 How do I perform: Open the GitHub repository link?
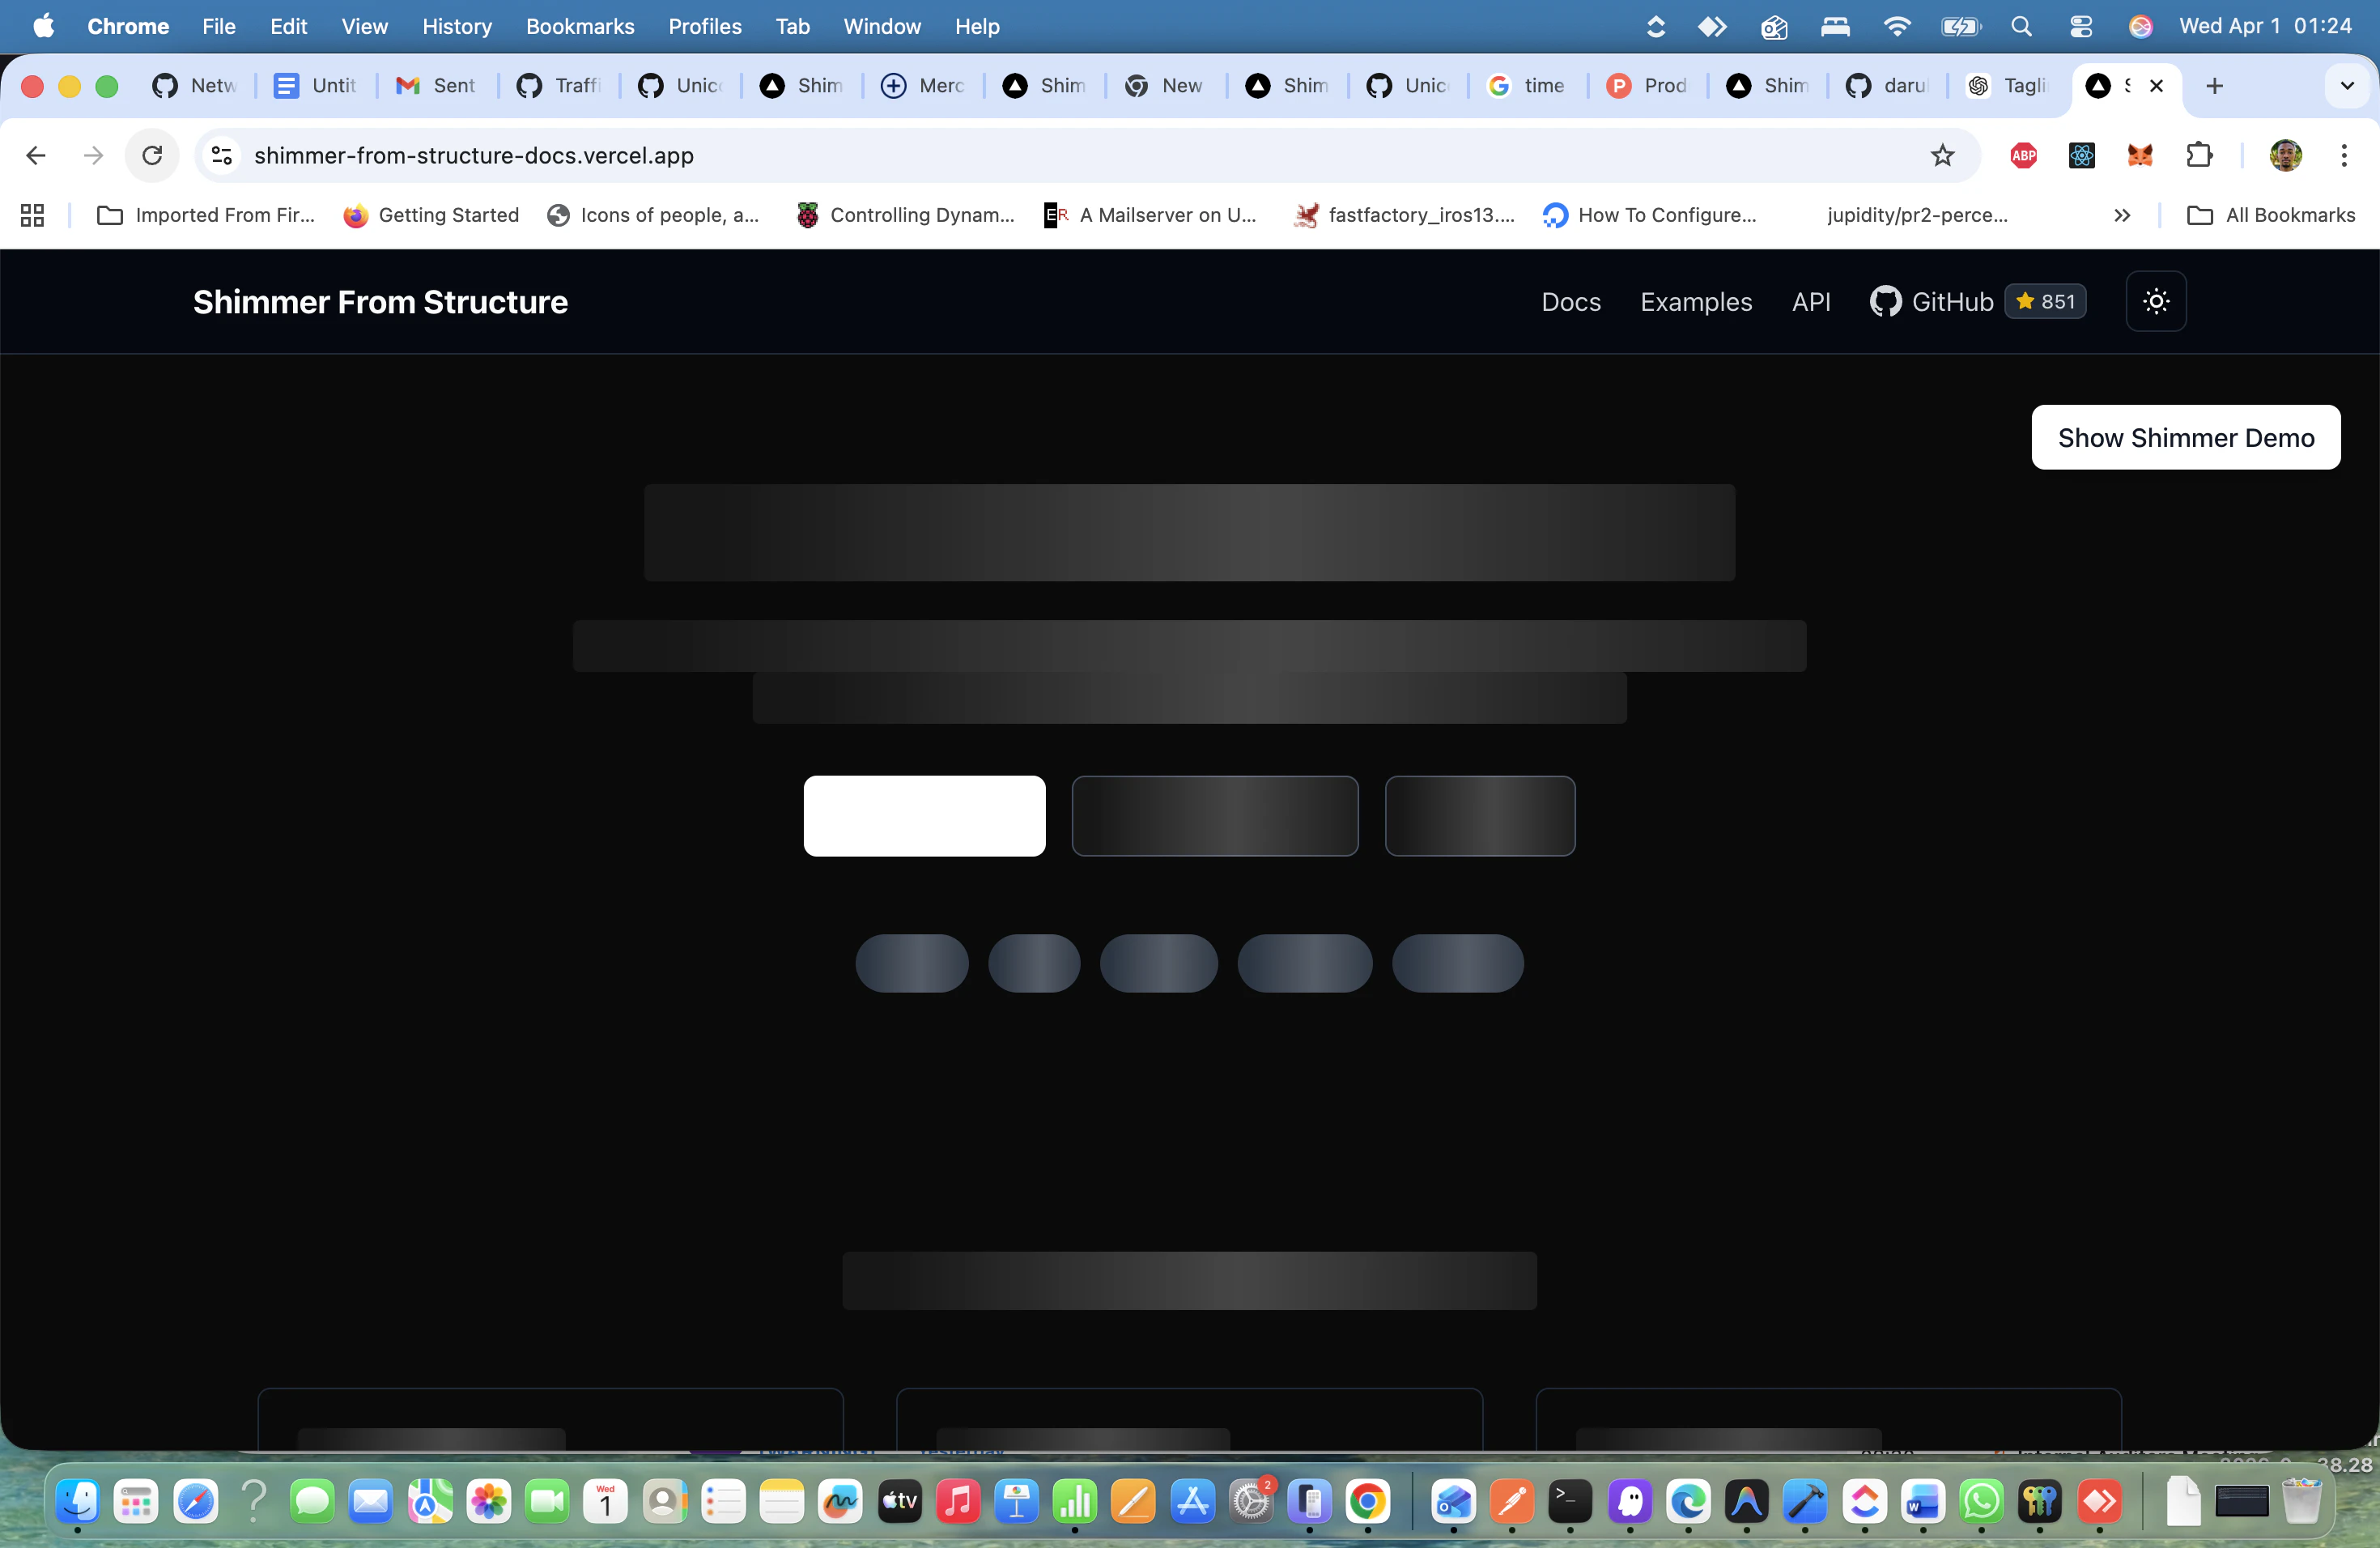1931,301
